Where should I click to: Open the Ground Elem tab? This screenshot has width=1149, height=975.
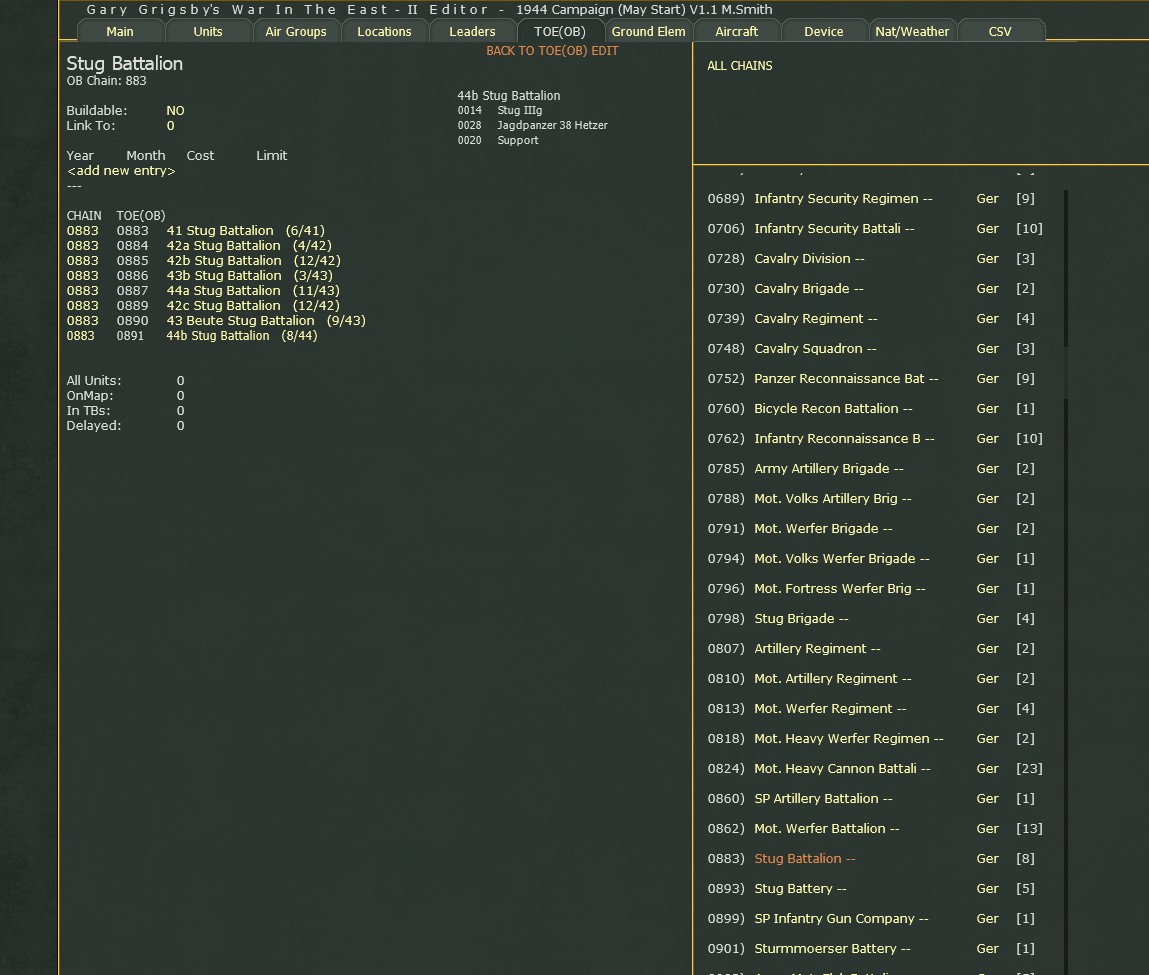pos(649,31)
